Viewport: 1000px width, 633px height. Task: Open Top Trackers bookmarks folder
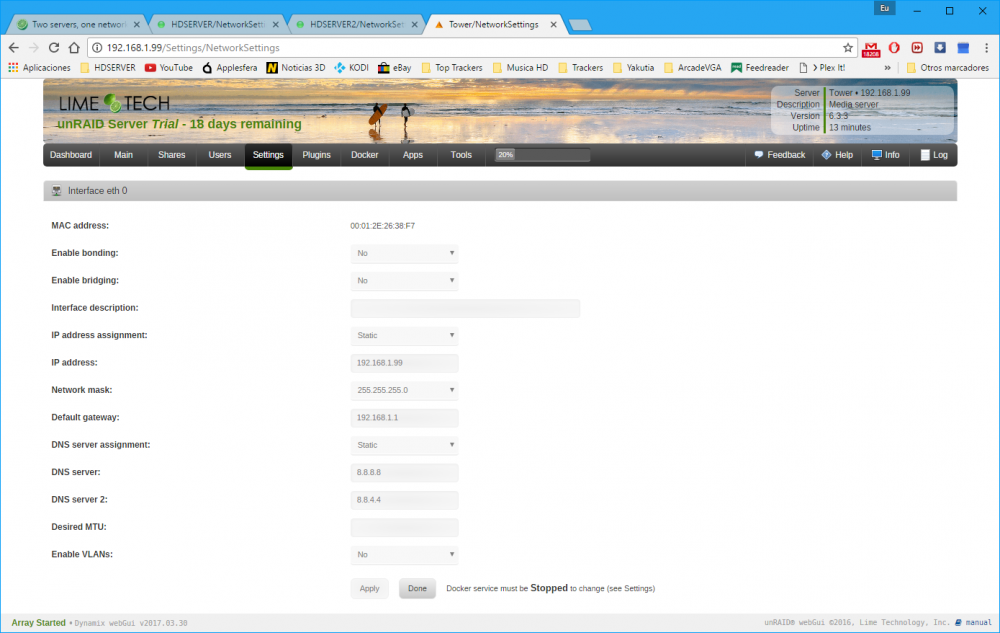(x=452, y=68)
